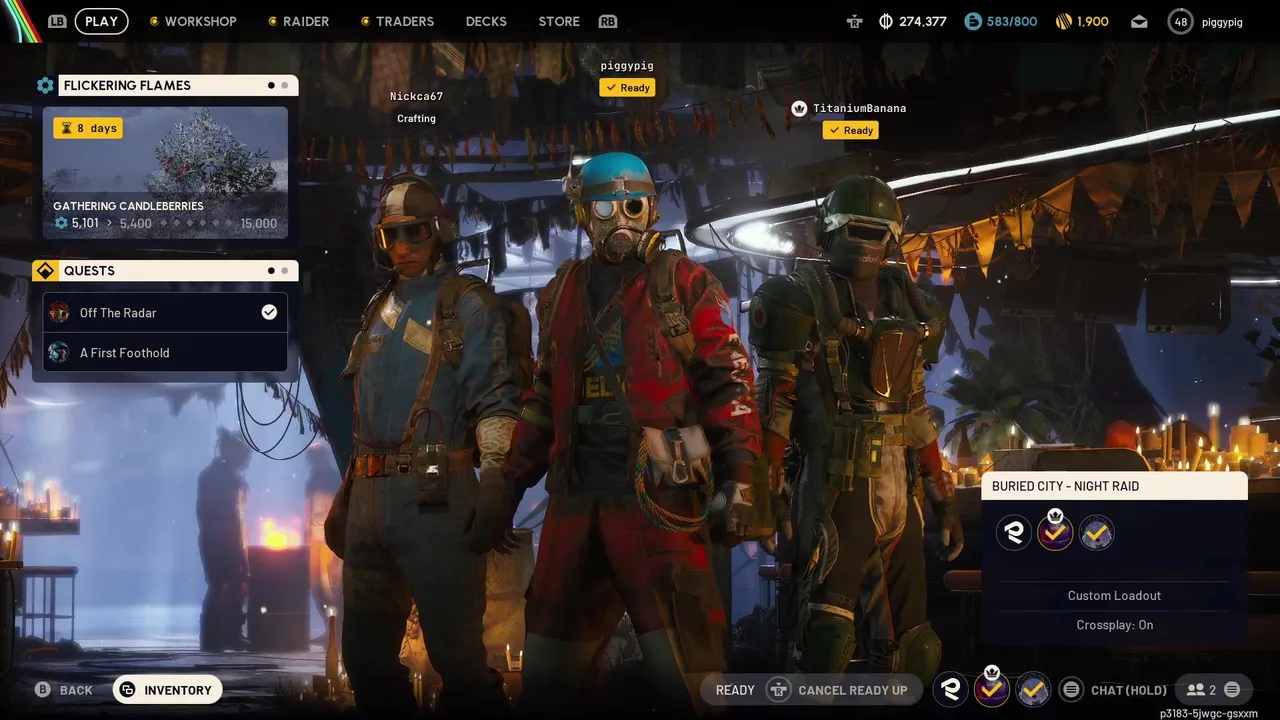The width and height of the screenshot is (1280, 720).
Task: Open Chat (Hold) label
Action: coord(1129,690)
